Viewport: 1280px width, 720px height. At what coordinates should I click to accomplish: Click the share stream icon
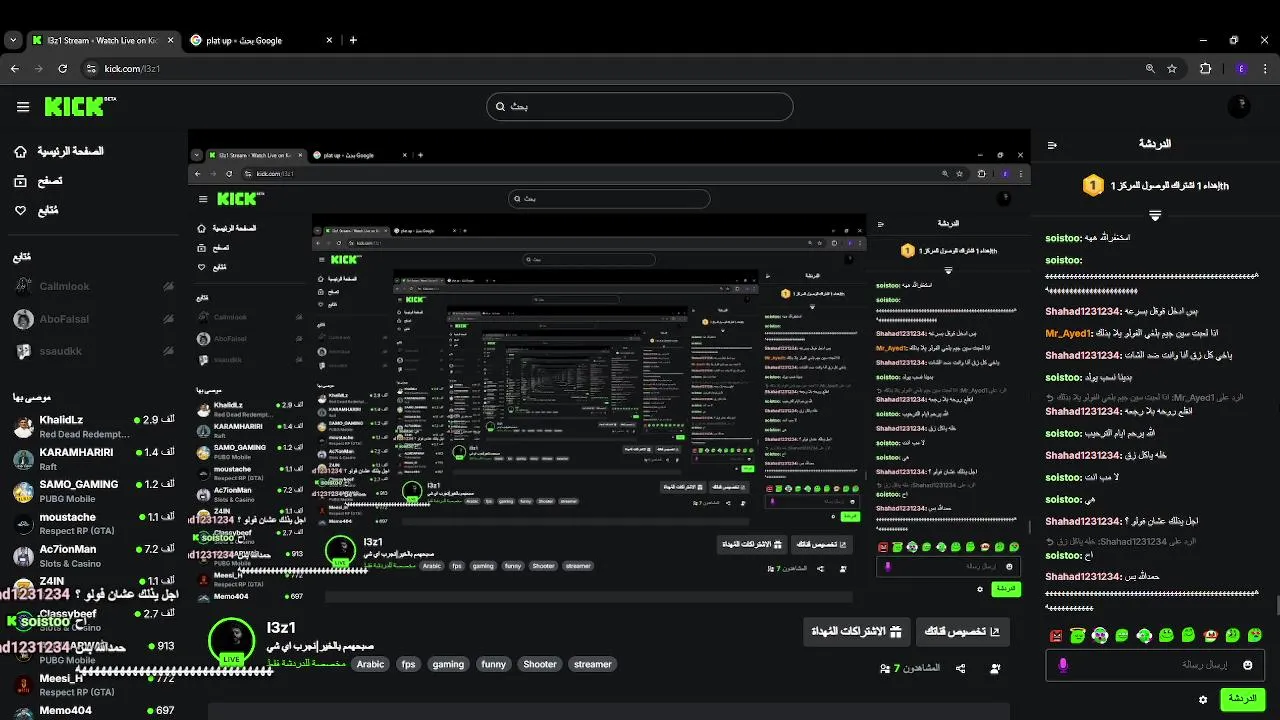click(961, 668)
